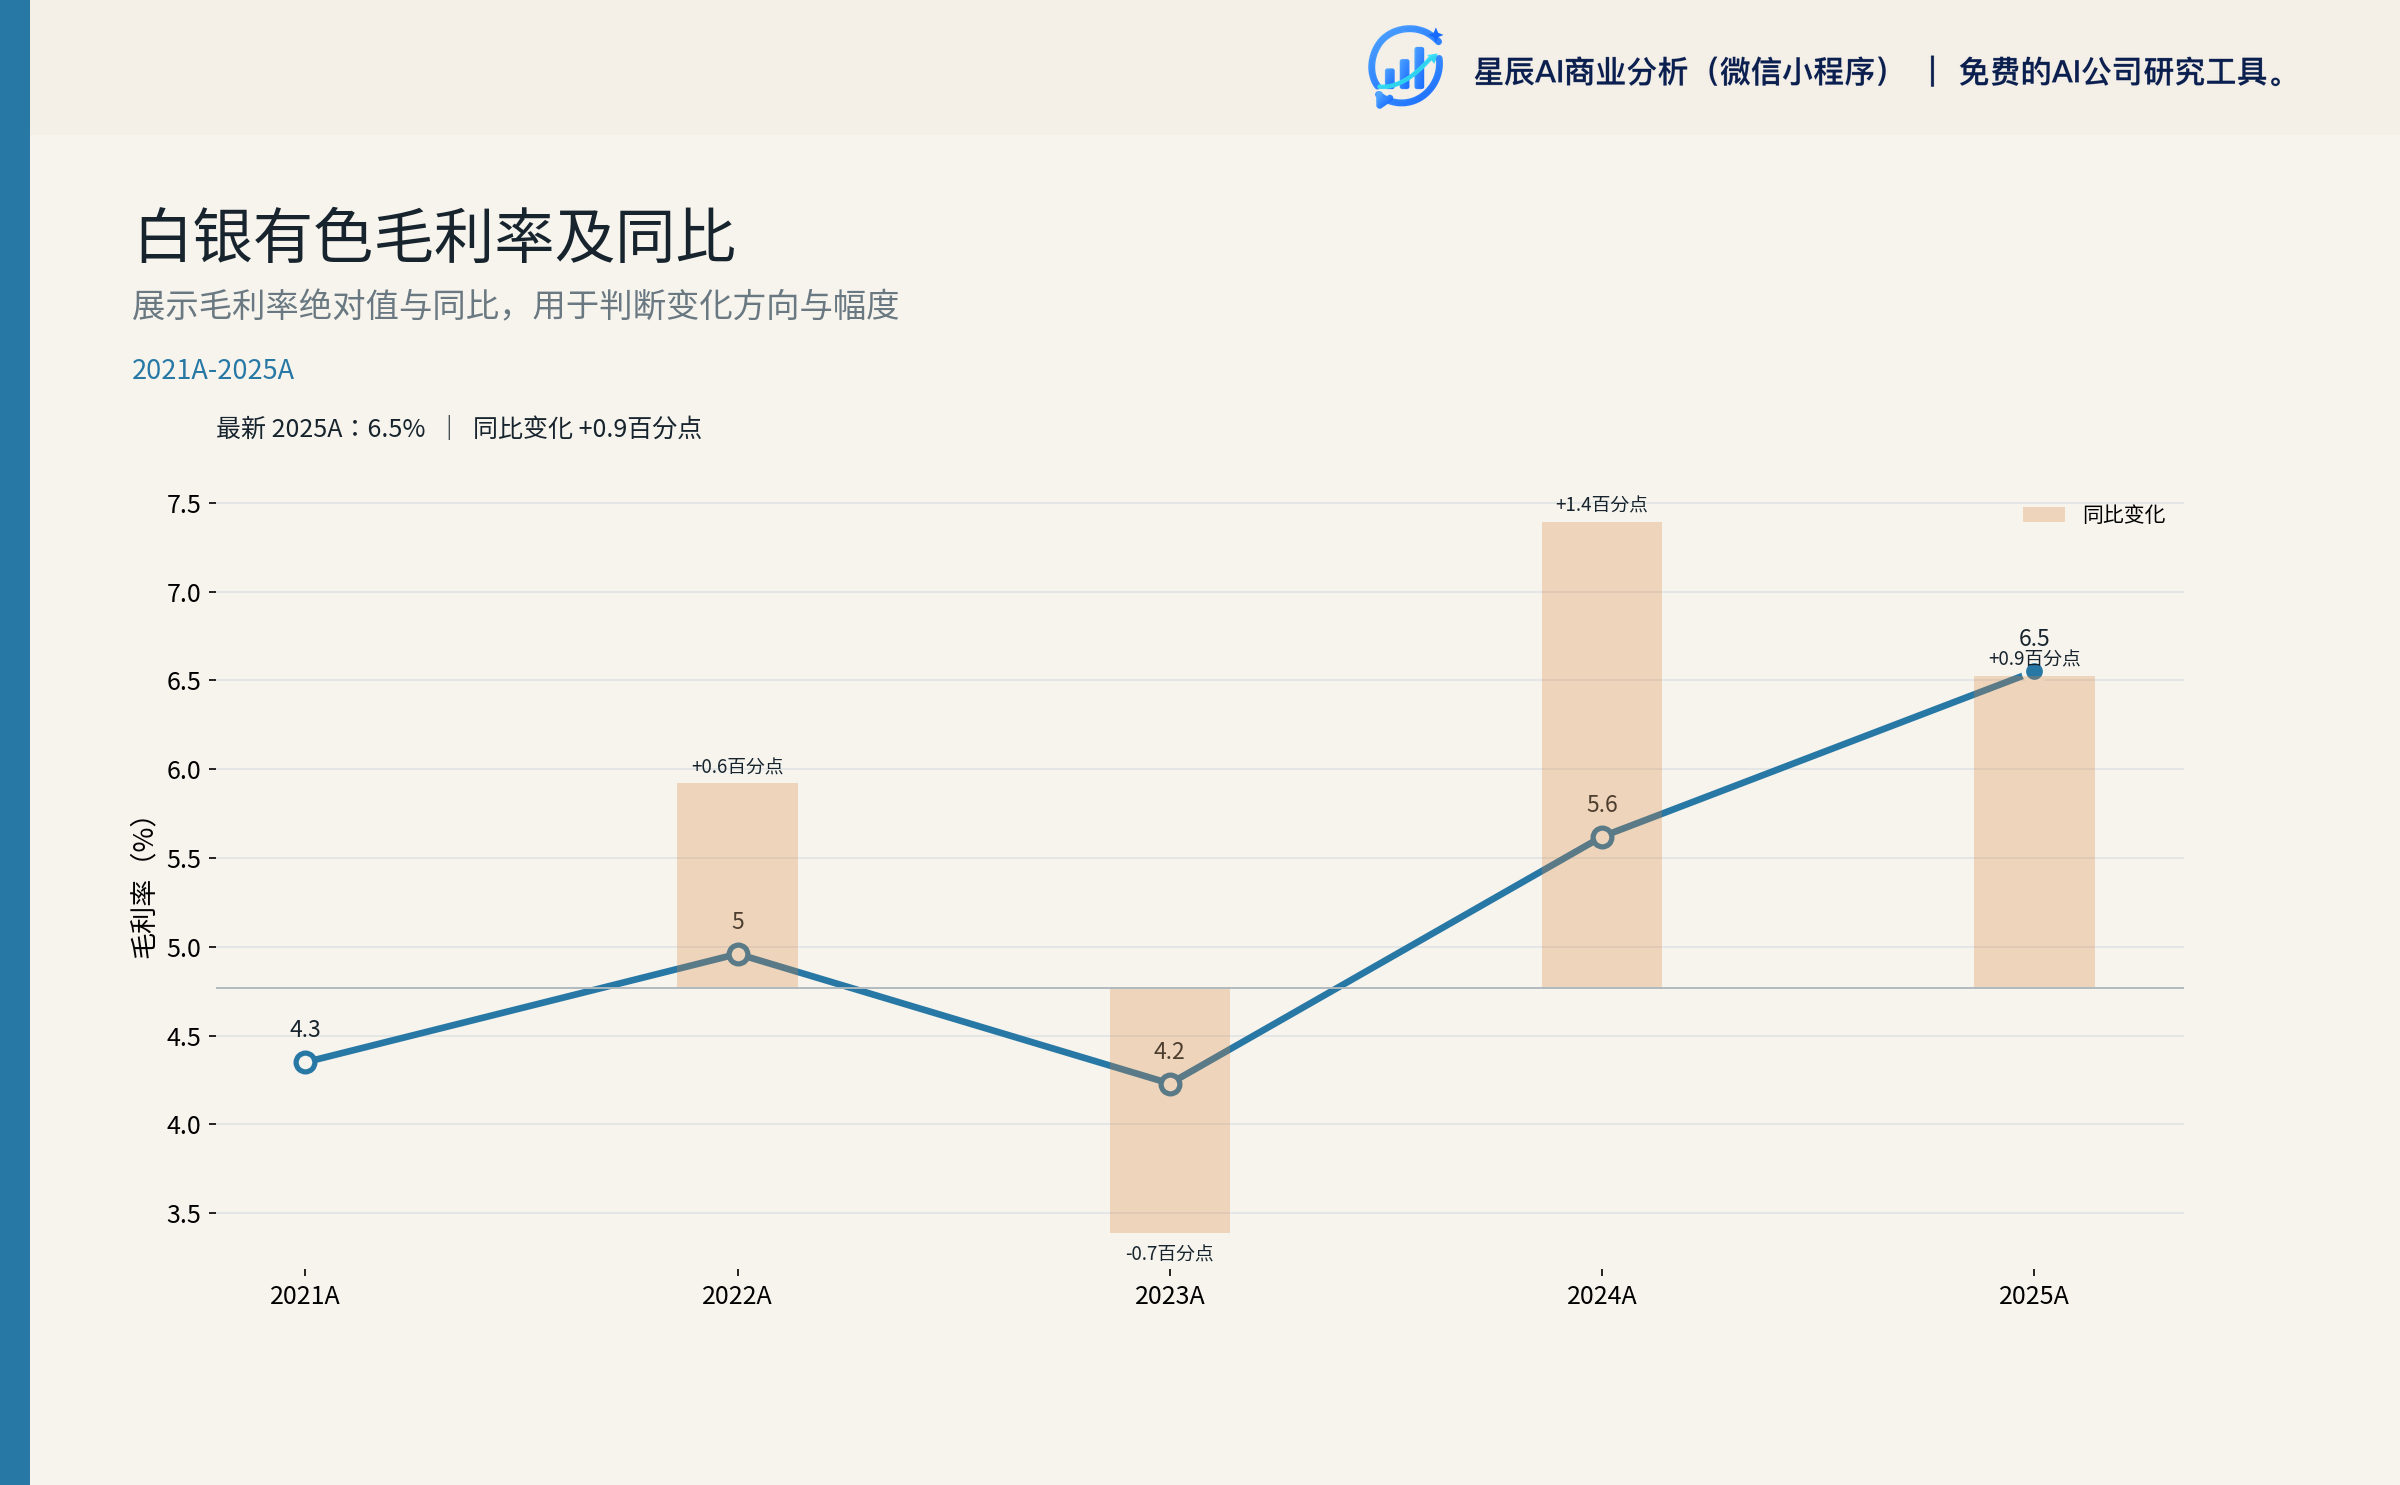
Task: Click the 免费的AI公司研究工具 slogan text
Action: click(2124, 72)
